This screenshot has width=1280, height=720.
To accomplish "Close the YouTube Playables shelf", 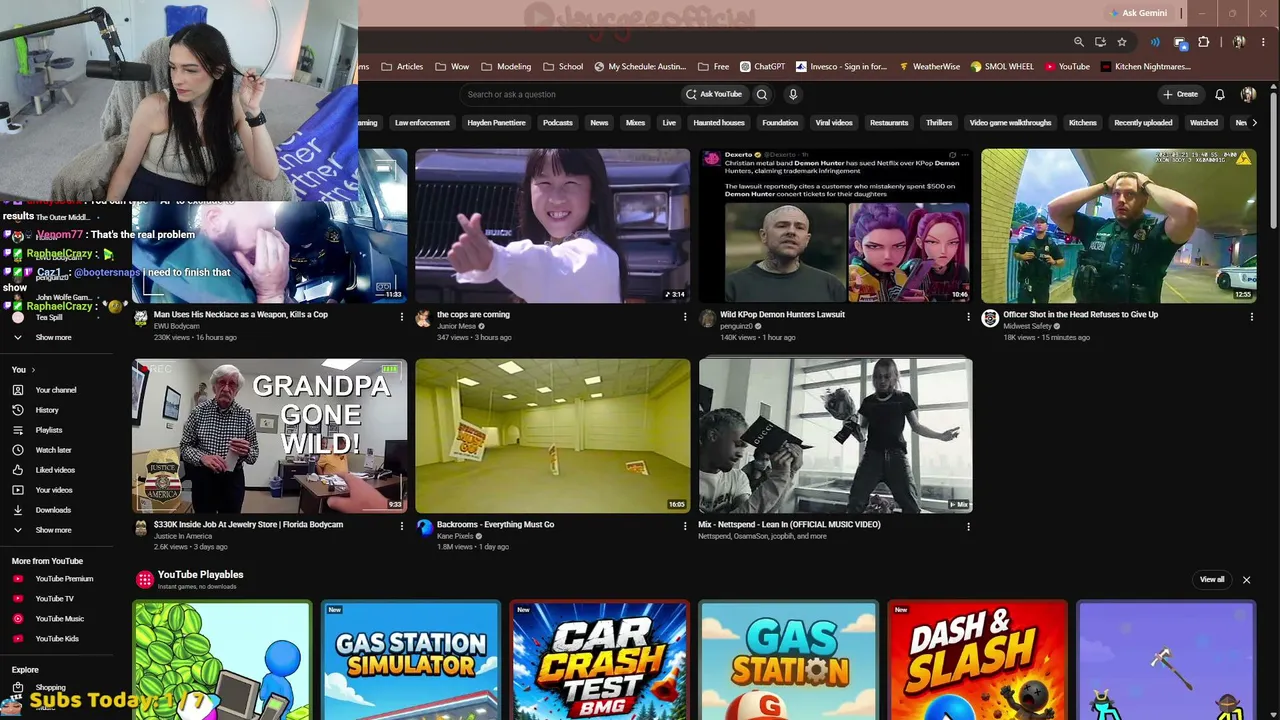I will point(1246,580).
